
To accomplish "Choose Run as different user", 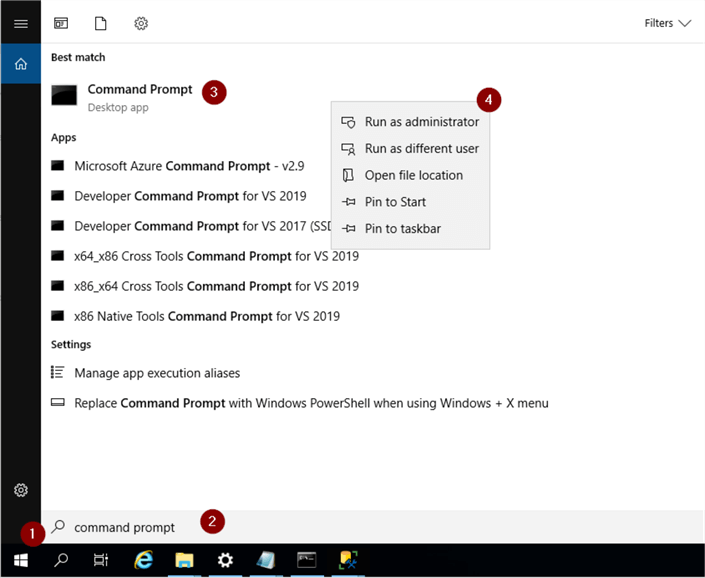I will [x=410, y=149].
